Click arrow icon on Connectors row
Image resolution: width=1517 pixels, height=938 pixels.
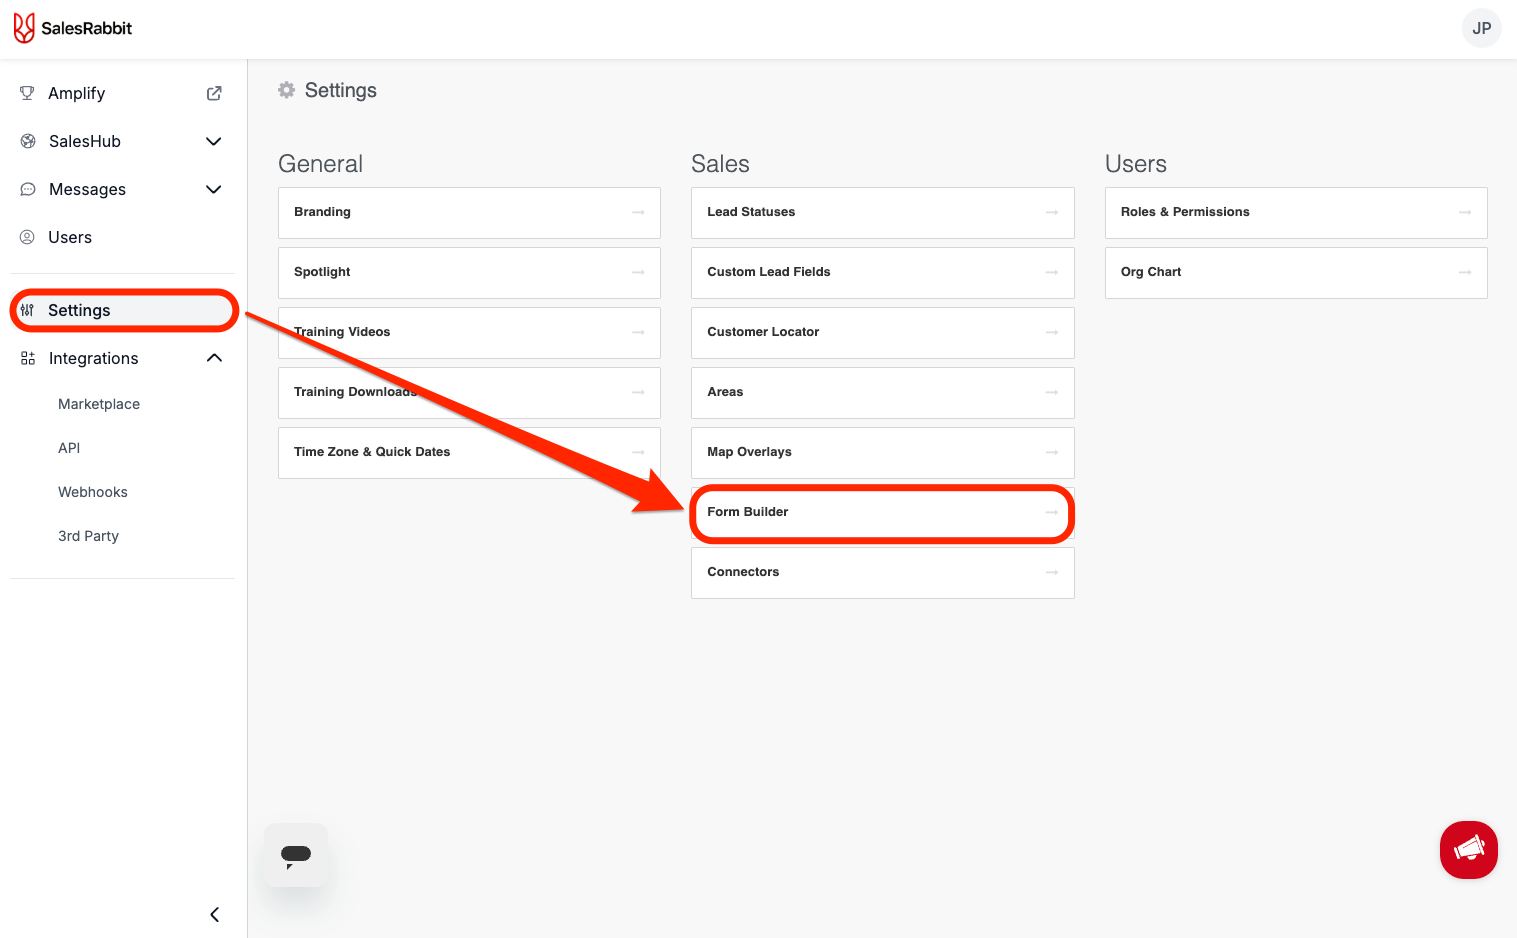click(x=1052, y=572)
